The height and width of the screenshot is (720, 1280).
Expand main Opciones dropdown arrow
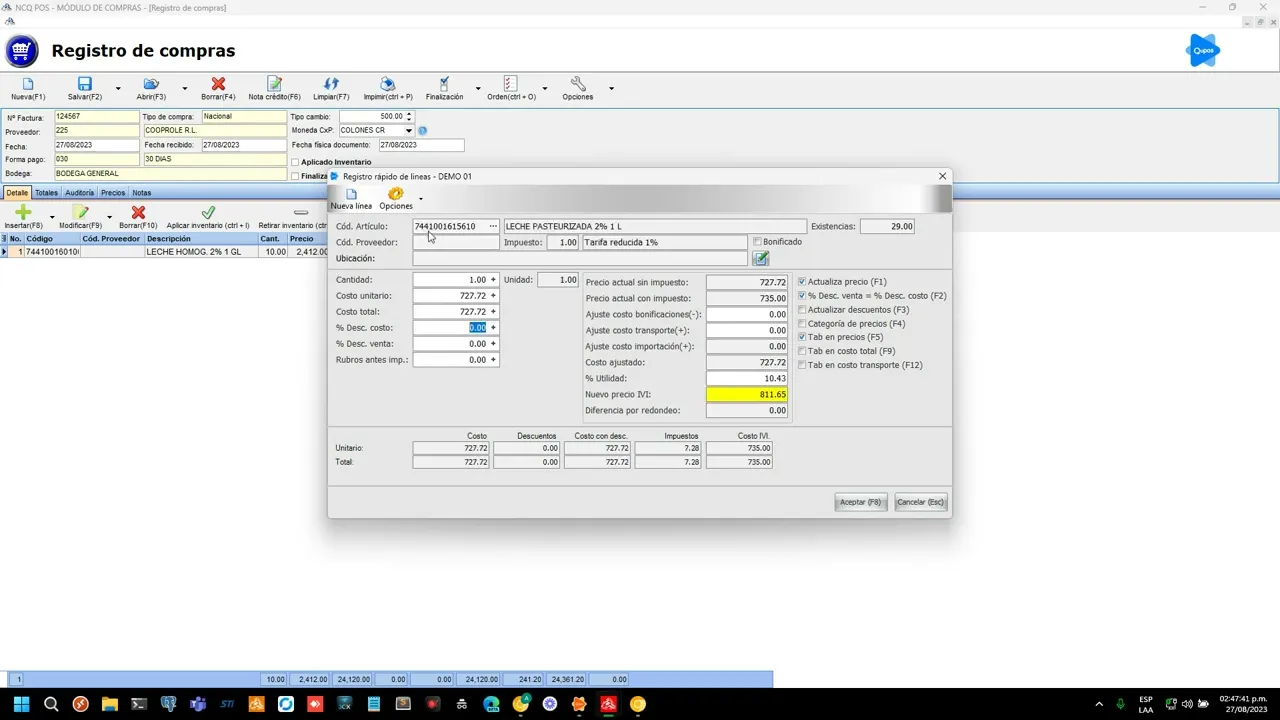coord(611,89)
